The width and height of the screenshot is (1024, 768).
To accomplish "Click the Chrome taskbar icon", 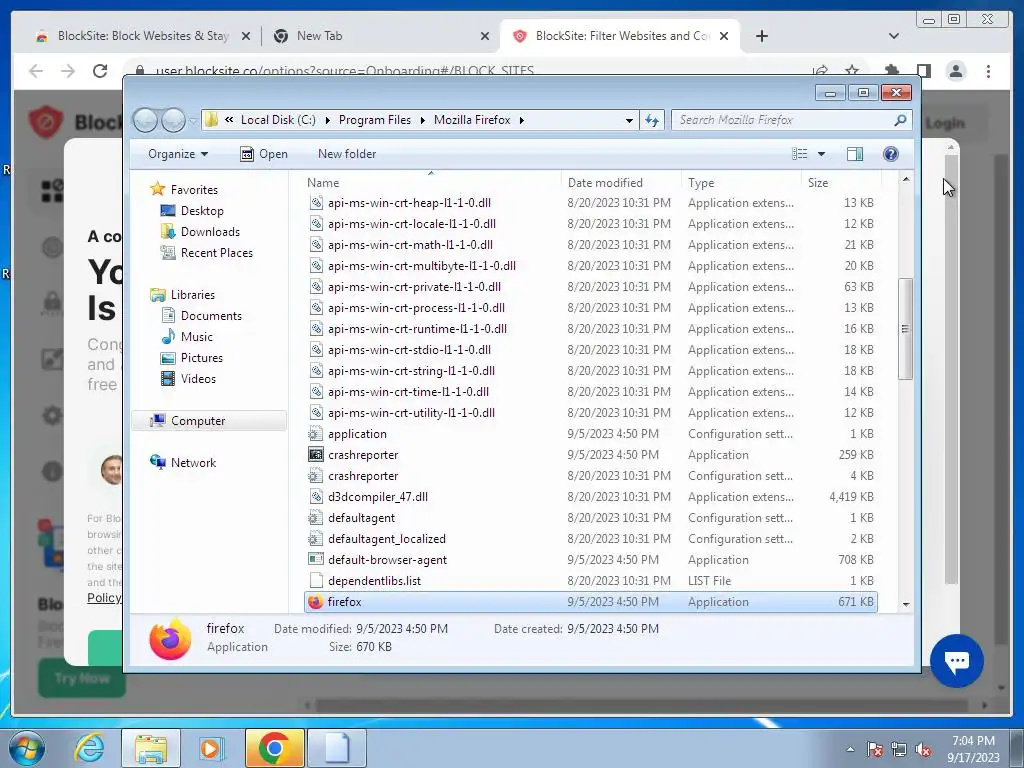I will pyautogui.click(x=274, y=748).
